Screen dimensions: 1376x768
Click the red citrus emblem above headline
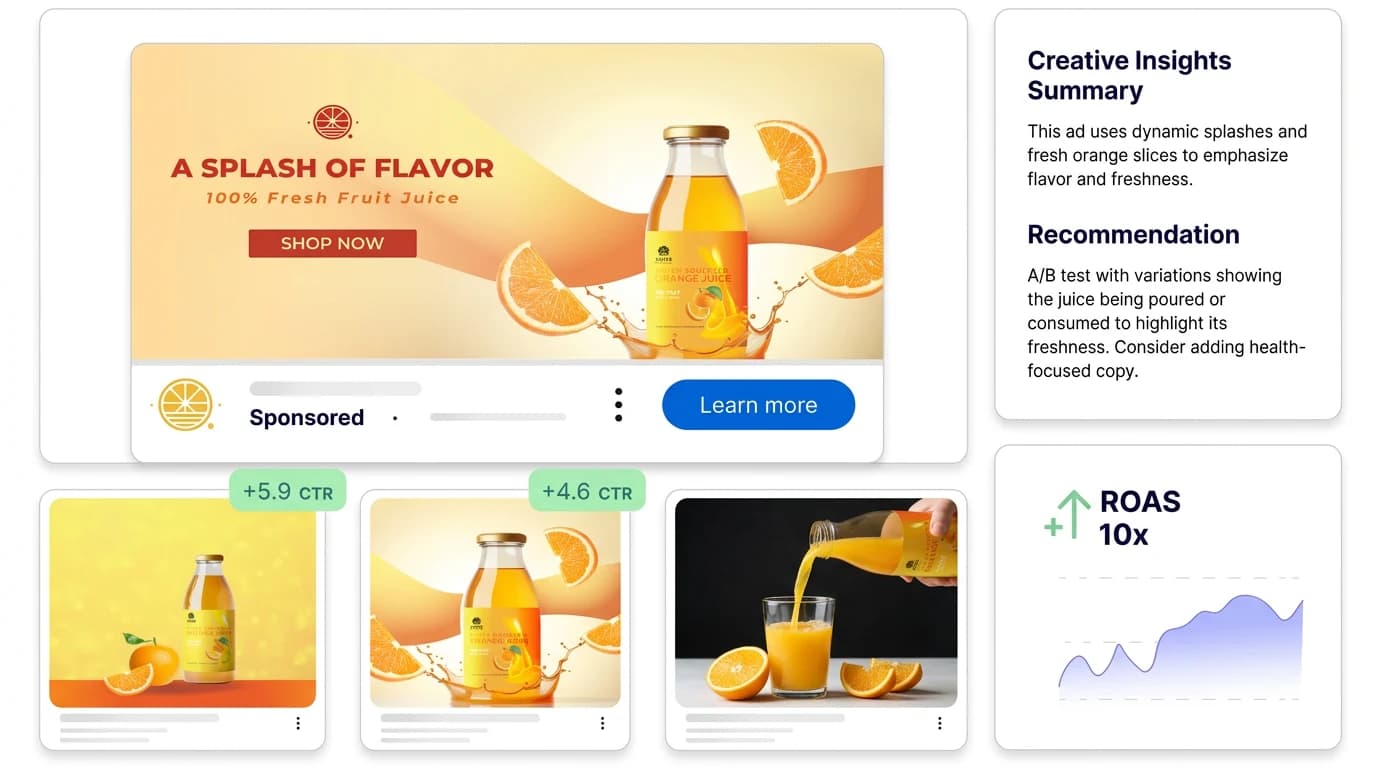(x=332, y=122)
